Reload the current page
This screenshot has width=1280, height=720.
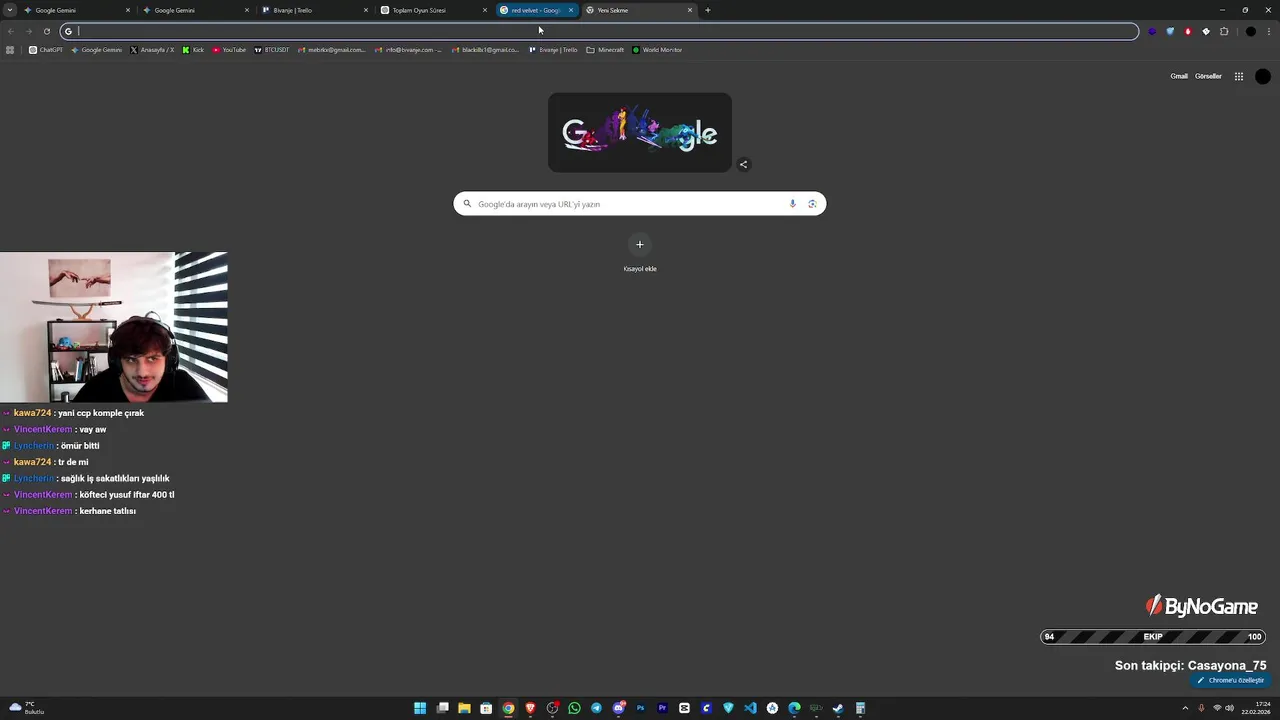[x=47, y=31]
